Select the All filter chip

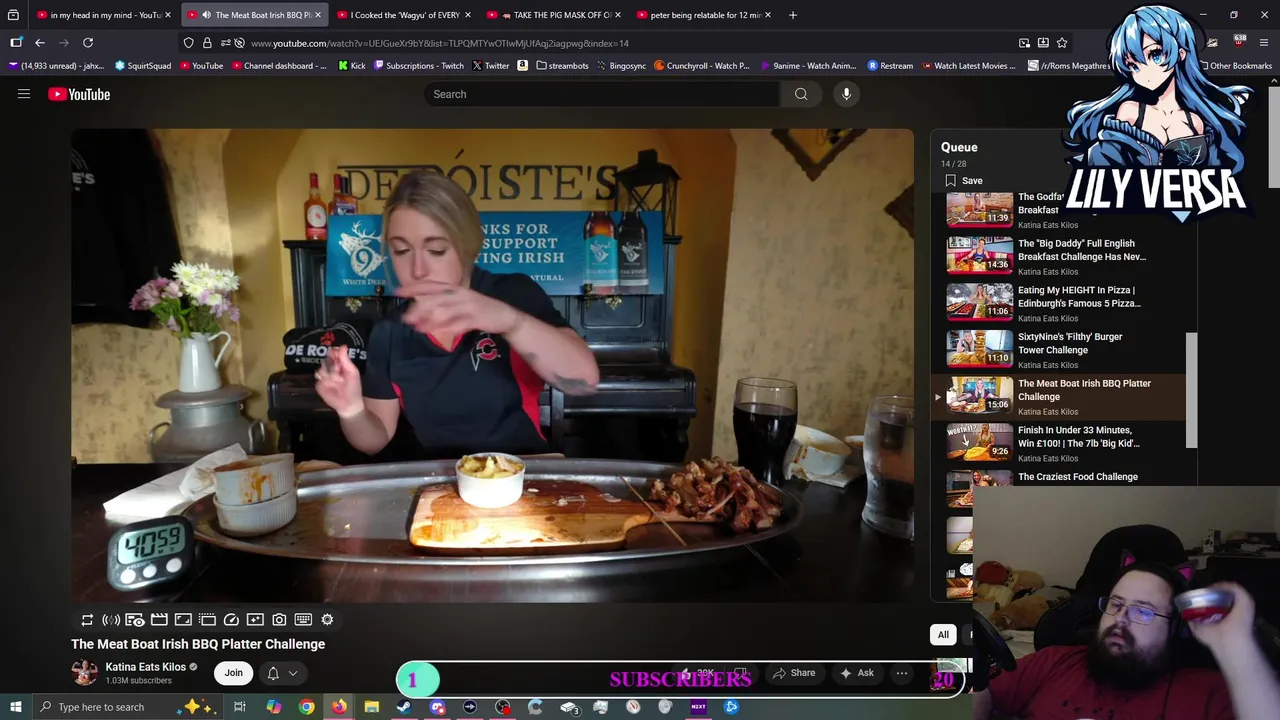click(943, 634)
